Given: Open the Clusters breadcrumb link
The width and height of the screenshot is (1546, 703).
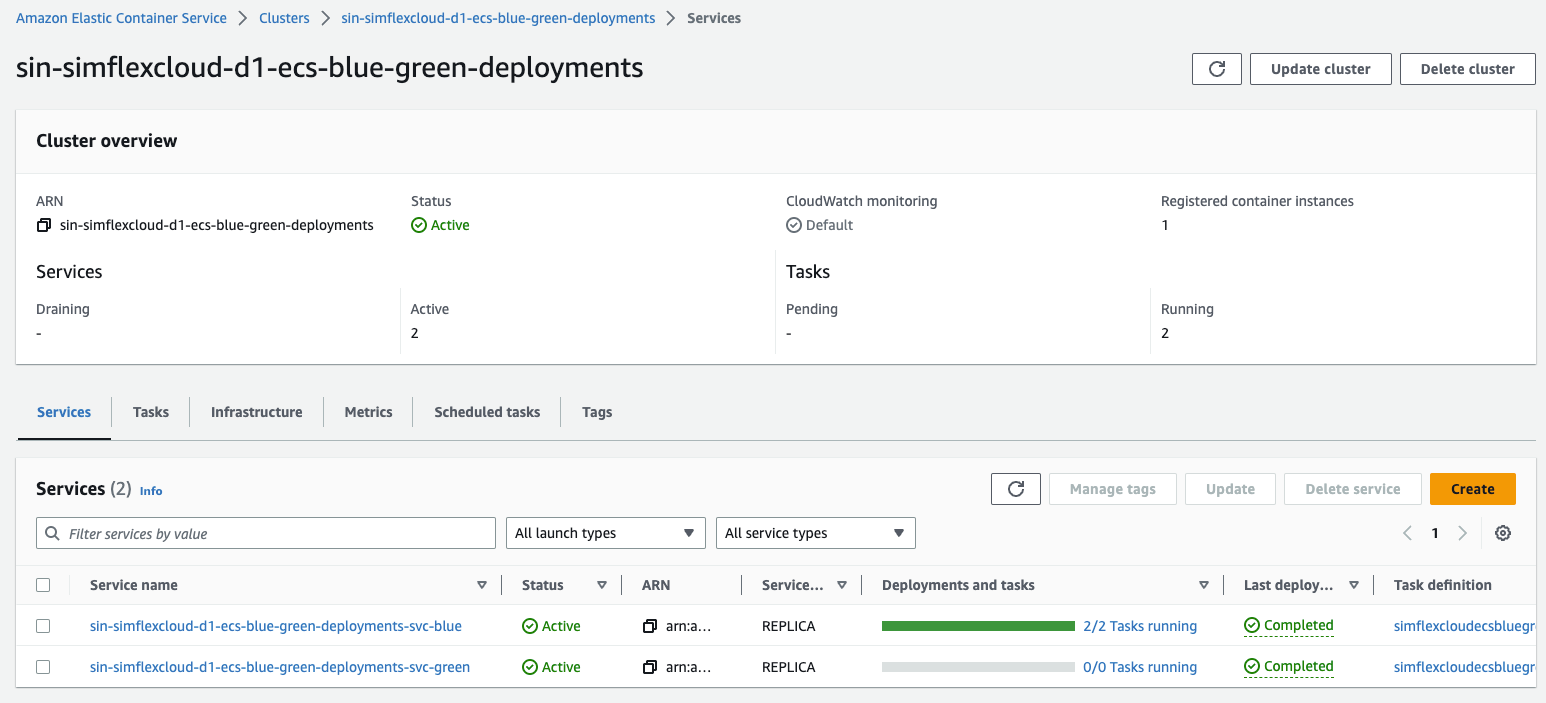Looking at the screenshot, I should tap(284, 18).
